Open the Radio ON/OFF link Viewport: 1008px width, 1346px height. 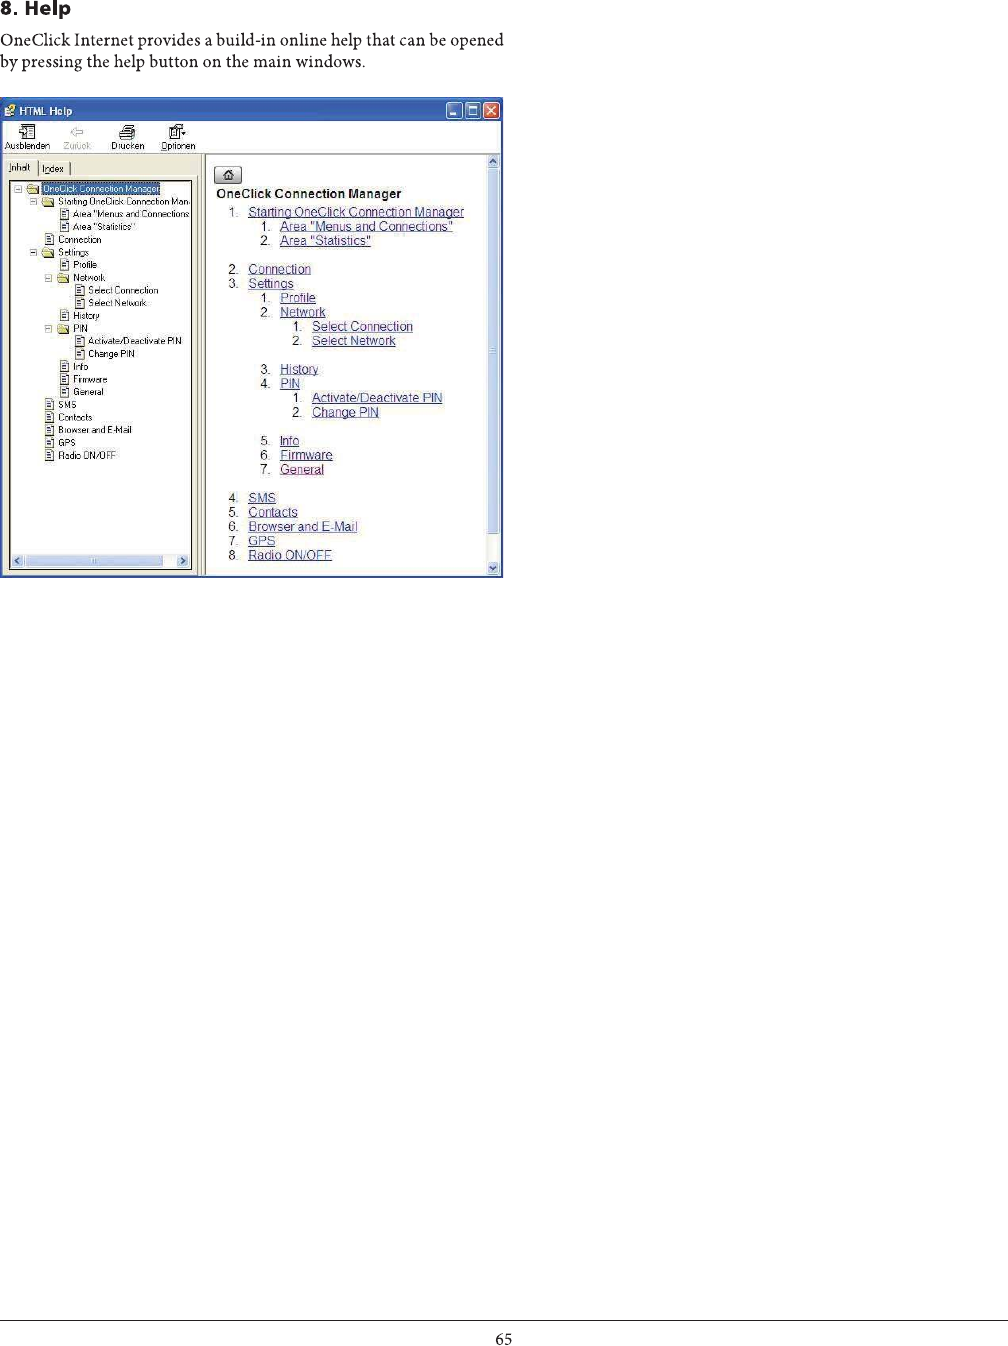tap(290, 556)
